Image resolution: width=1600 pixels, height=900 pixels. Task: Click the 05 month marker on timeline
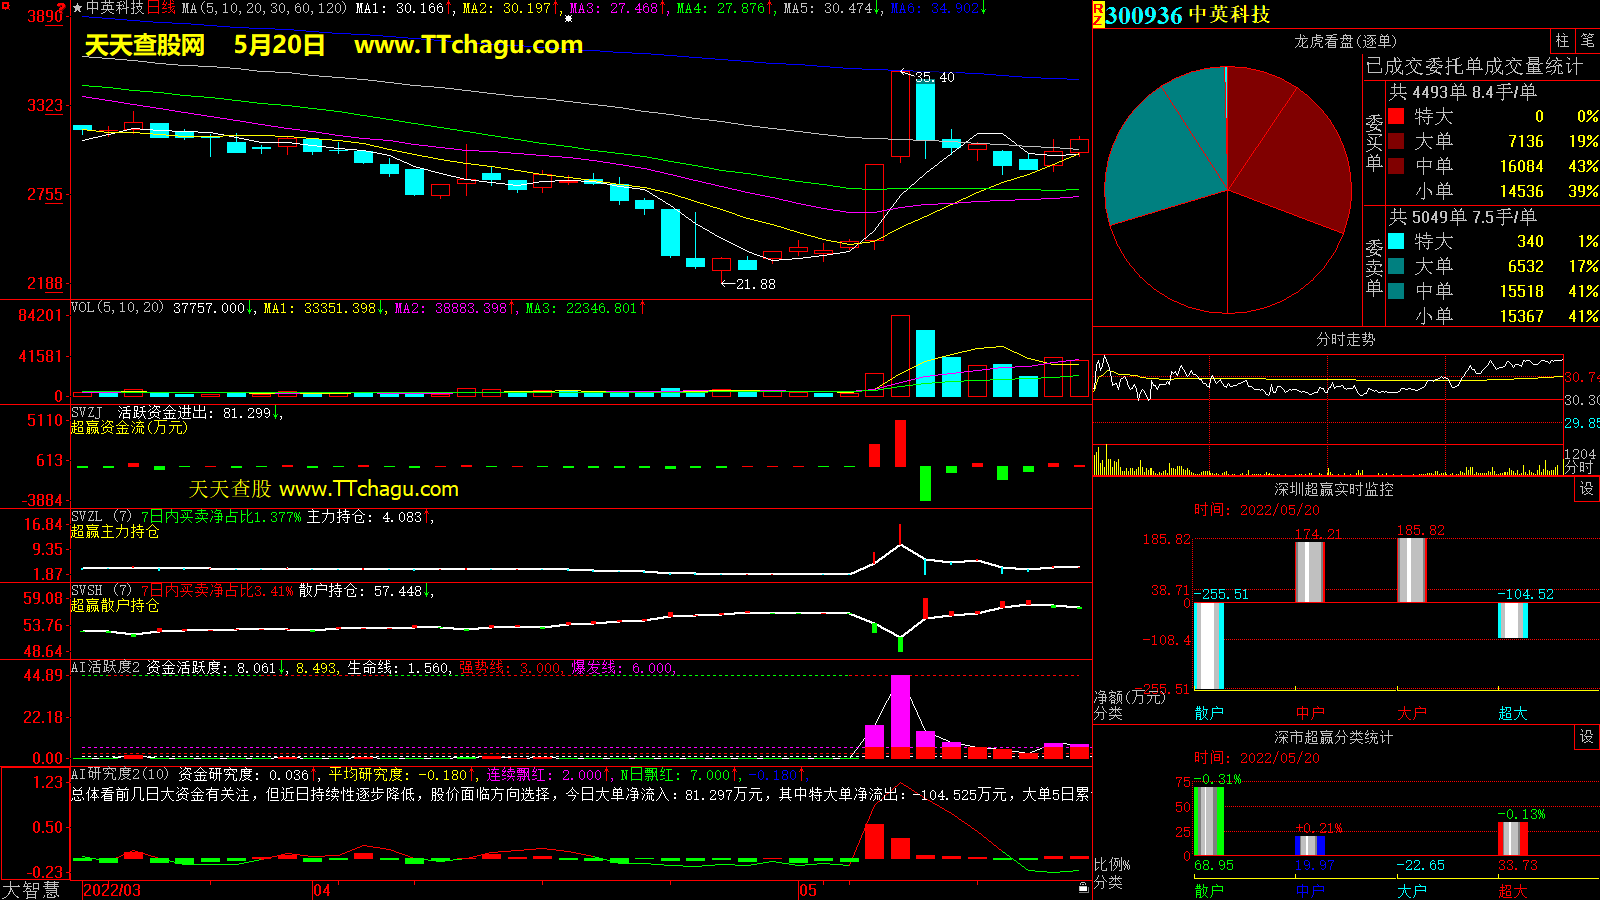(x=808, y=890)
